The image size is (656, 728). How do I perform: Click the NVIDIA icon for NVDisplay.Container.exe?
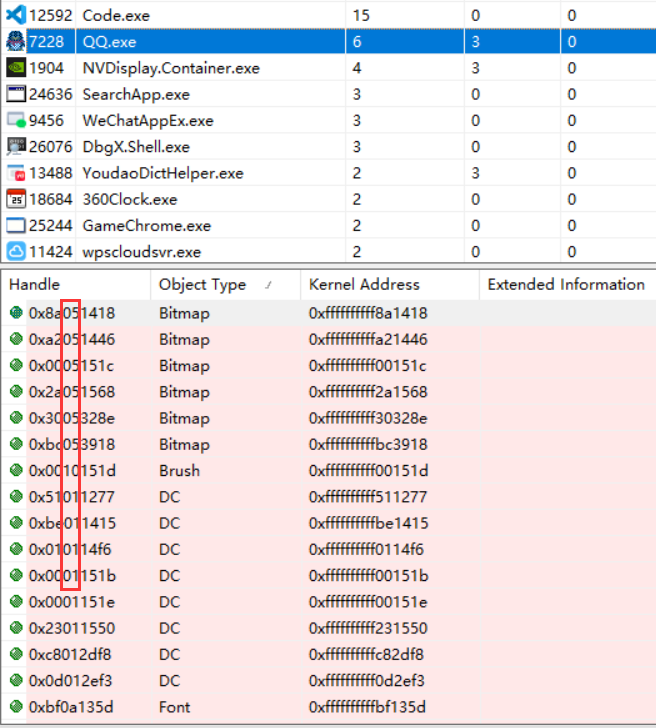16,68
